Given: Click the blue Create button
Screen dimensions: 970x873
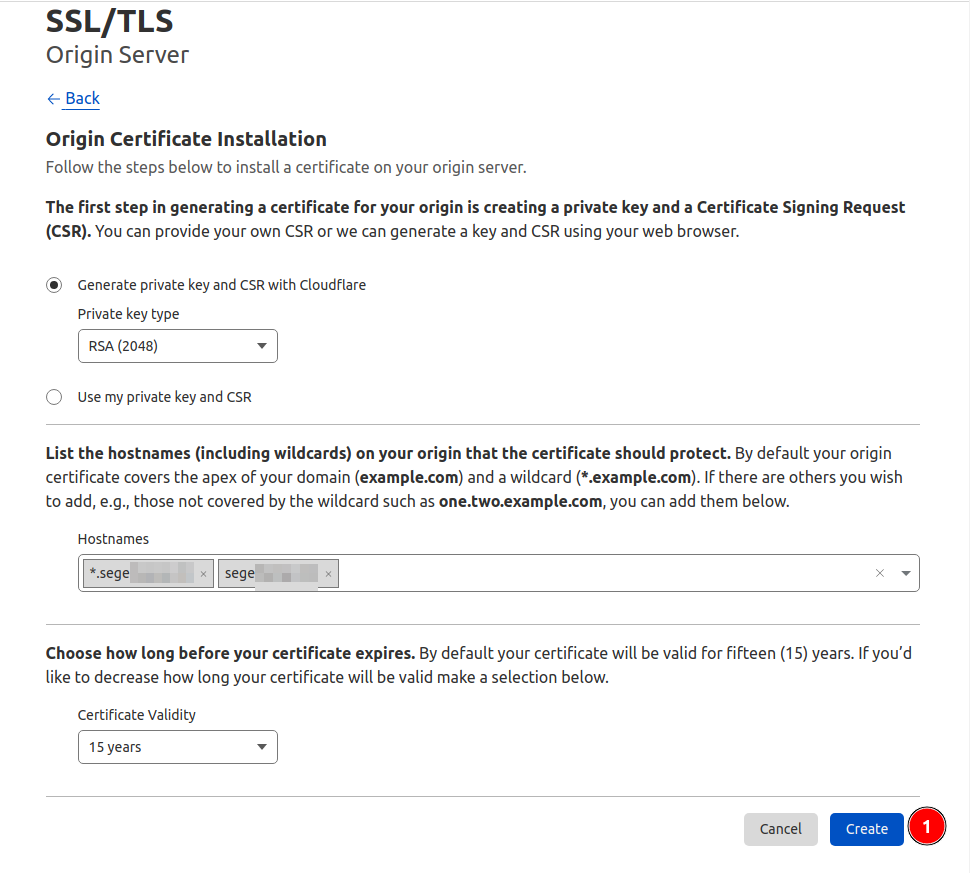Looking at the screenshot, I should pos(866,829).
